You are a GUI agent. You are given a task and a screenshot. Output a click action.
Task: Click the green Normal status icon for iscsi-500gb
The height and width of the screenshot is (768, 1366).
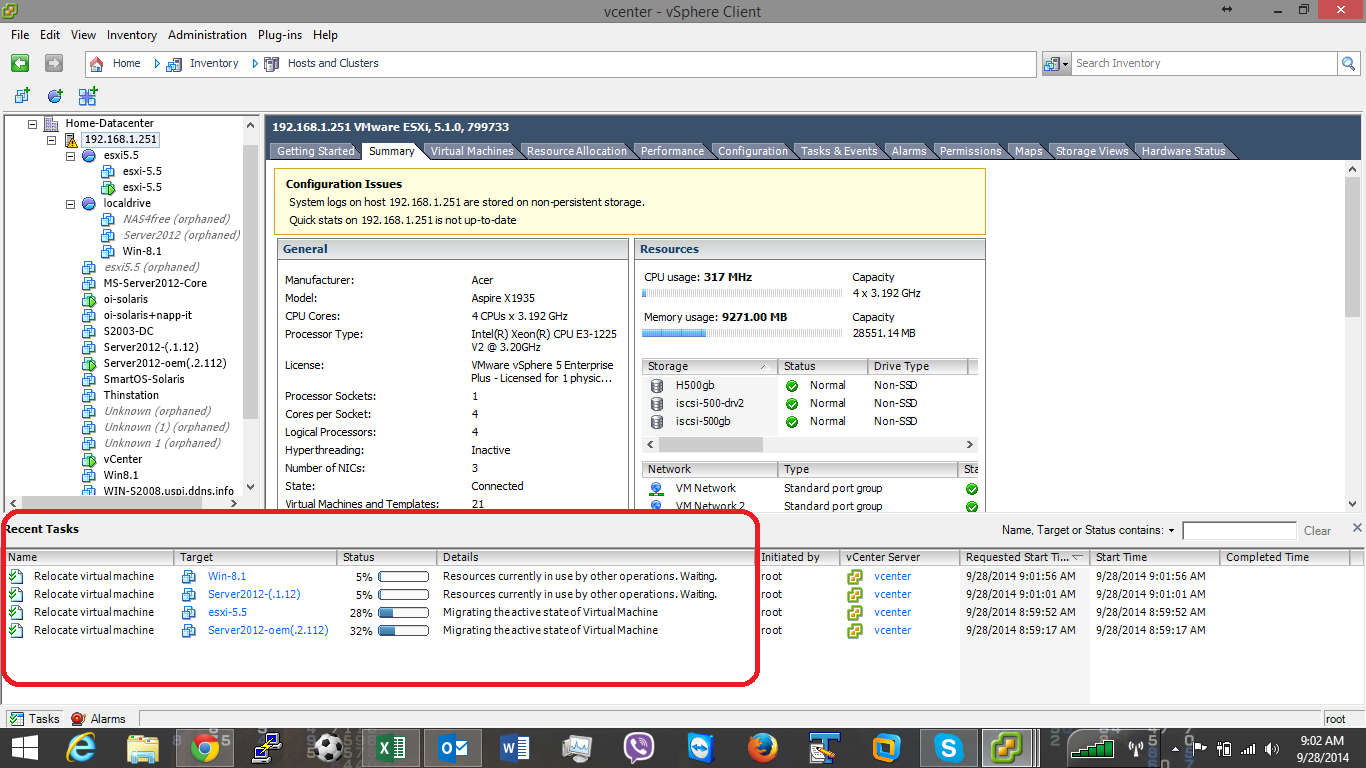pos(791,421)
